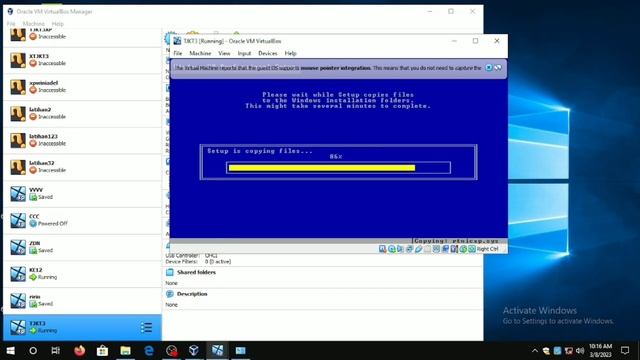
Task: Open File menu in VirtualBox Manager
Action: (11, 24)
